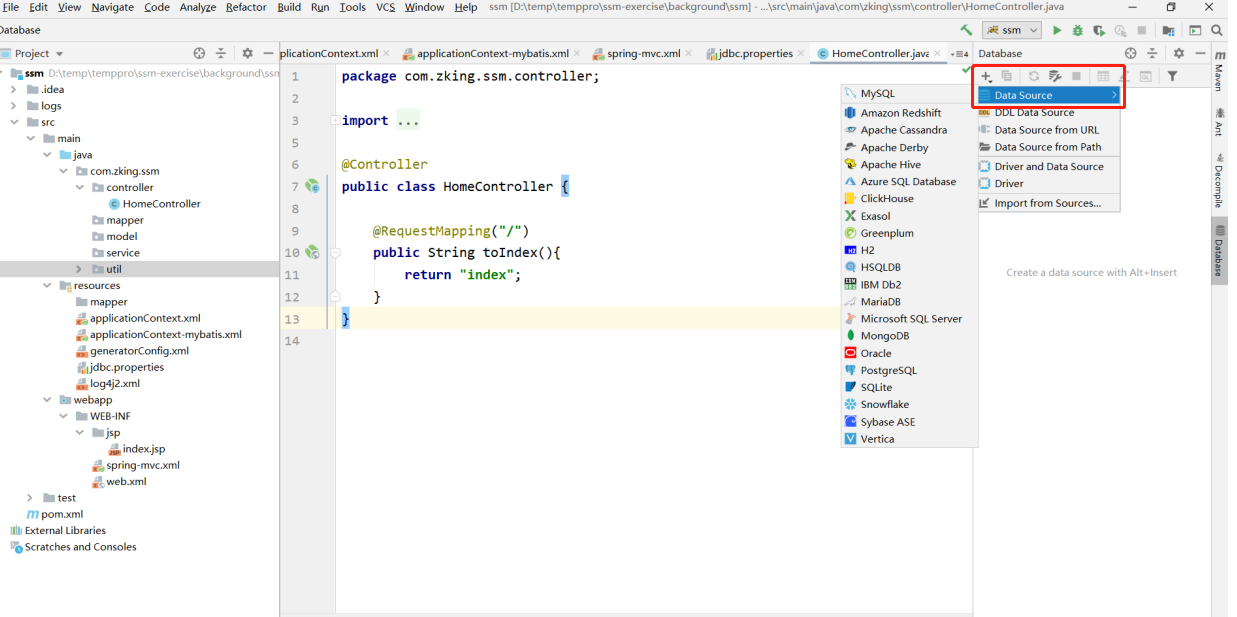
Task: Collapse all in Database panel
Action: tap(1152, 53)
